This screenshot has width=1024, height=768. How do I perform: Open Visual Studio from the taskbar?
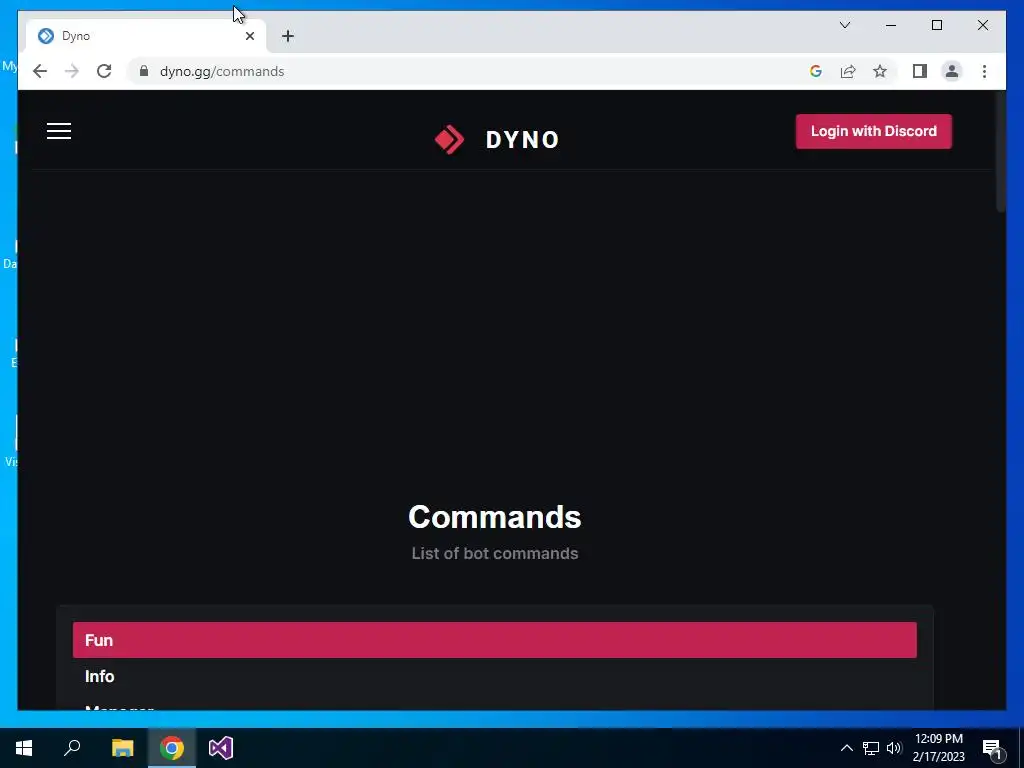(221, 748)
